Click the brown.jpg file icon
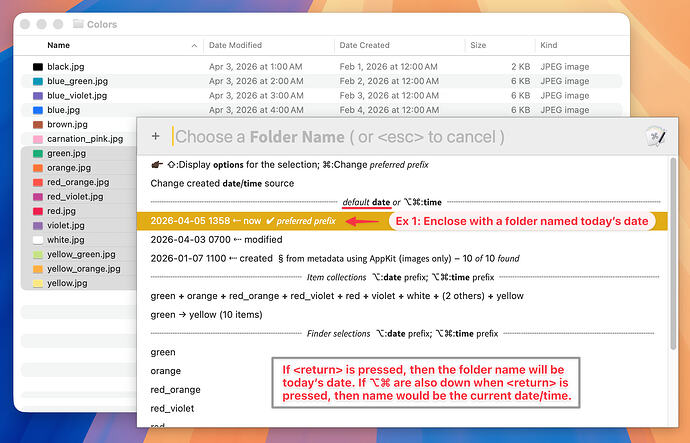 point(38,124)
